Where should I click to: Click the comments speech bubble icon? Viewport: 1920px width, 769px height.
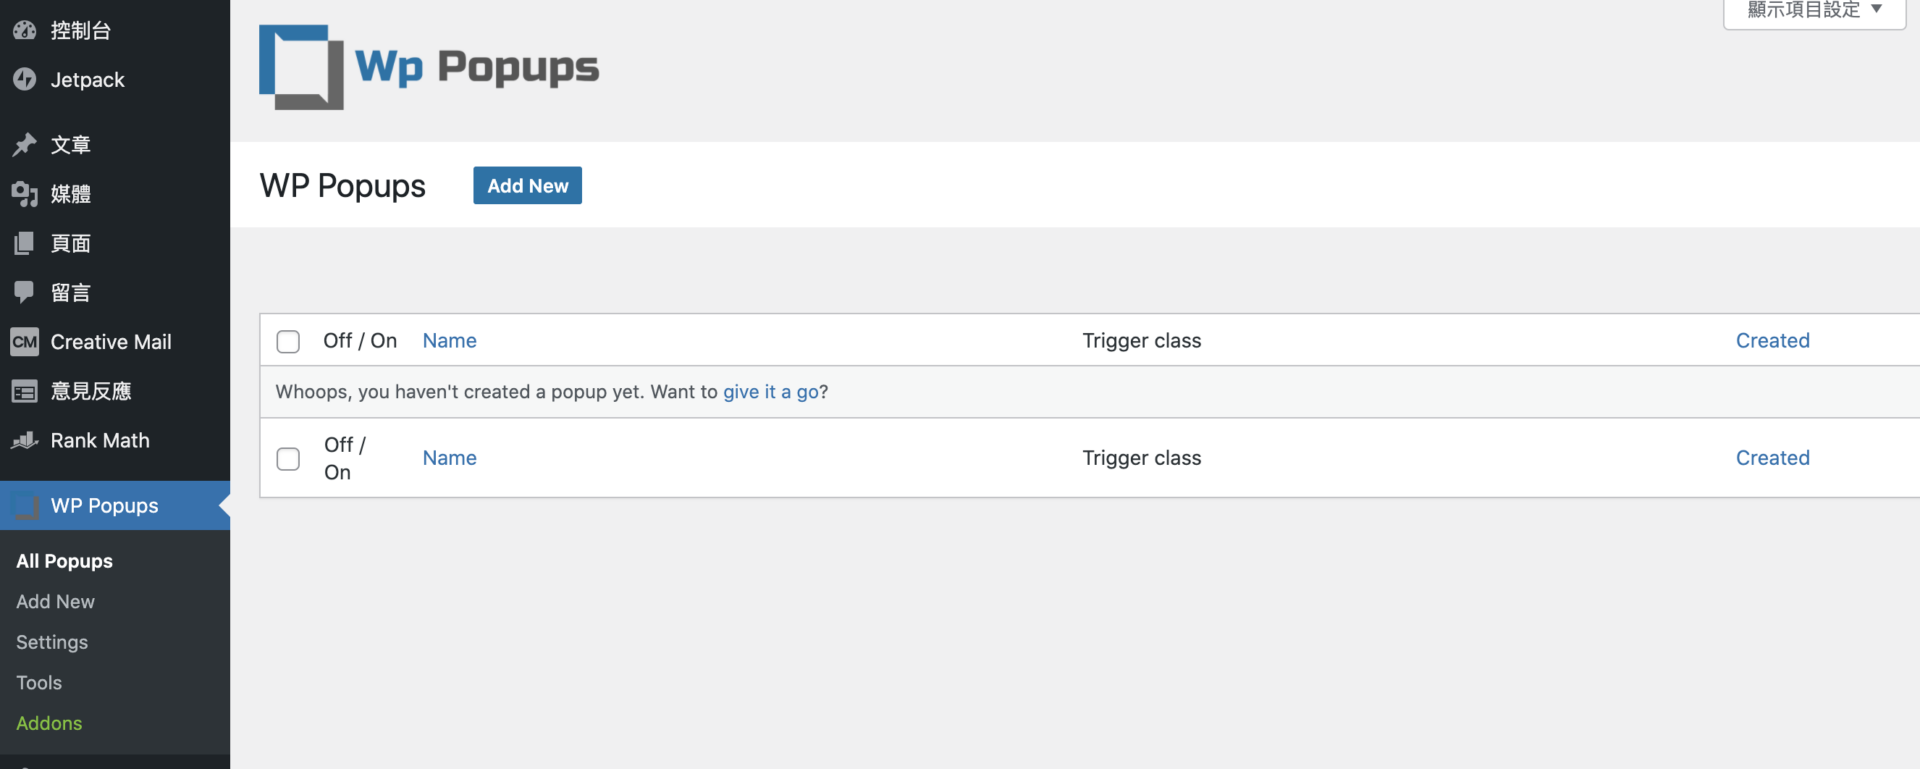tap(25, 292)
